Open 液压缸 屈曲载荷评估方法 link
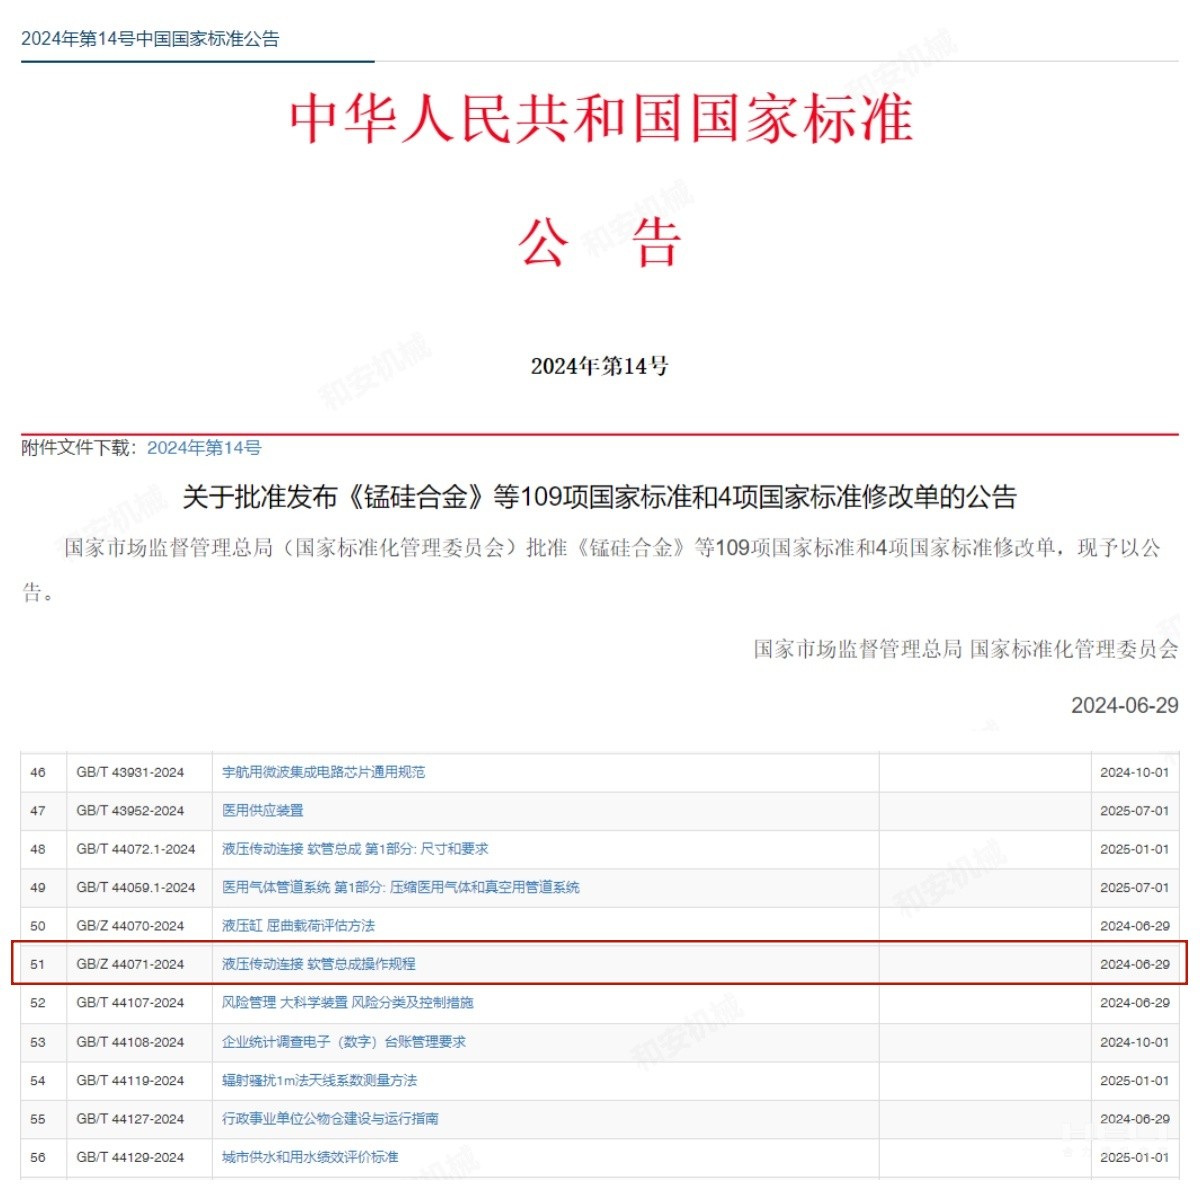 (298, 926)
